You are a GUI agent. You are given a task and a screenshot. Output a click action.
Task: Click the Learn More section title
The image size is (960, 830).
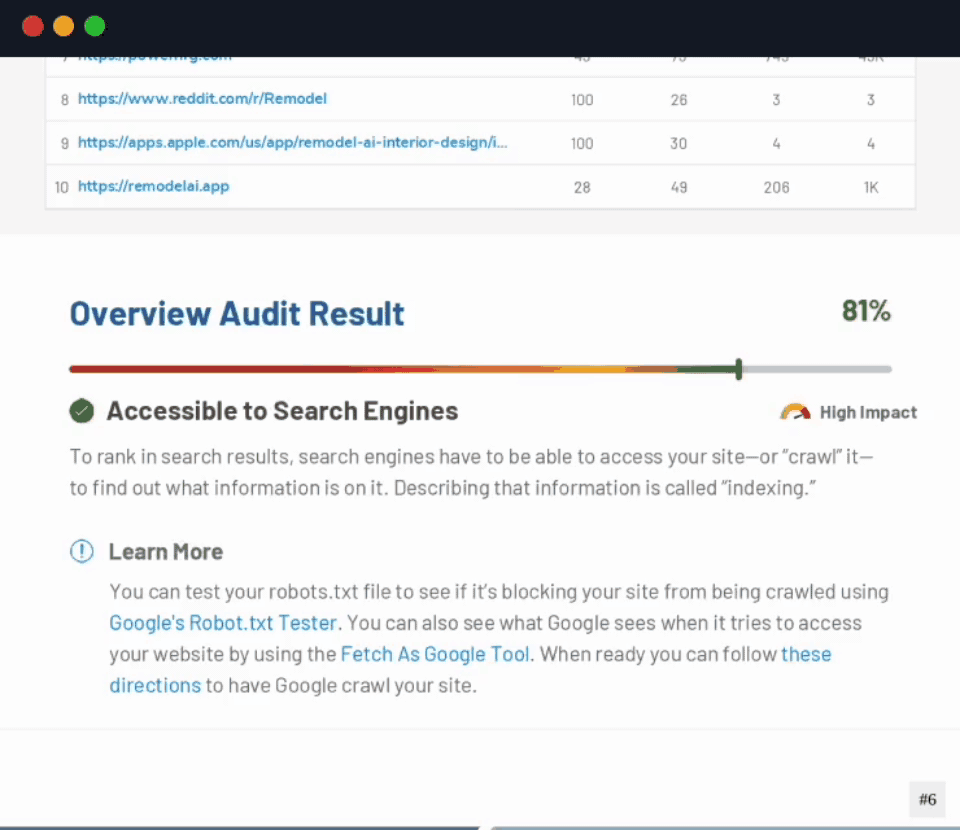[x=166, y=551]
